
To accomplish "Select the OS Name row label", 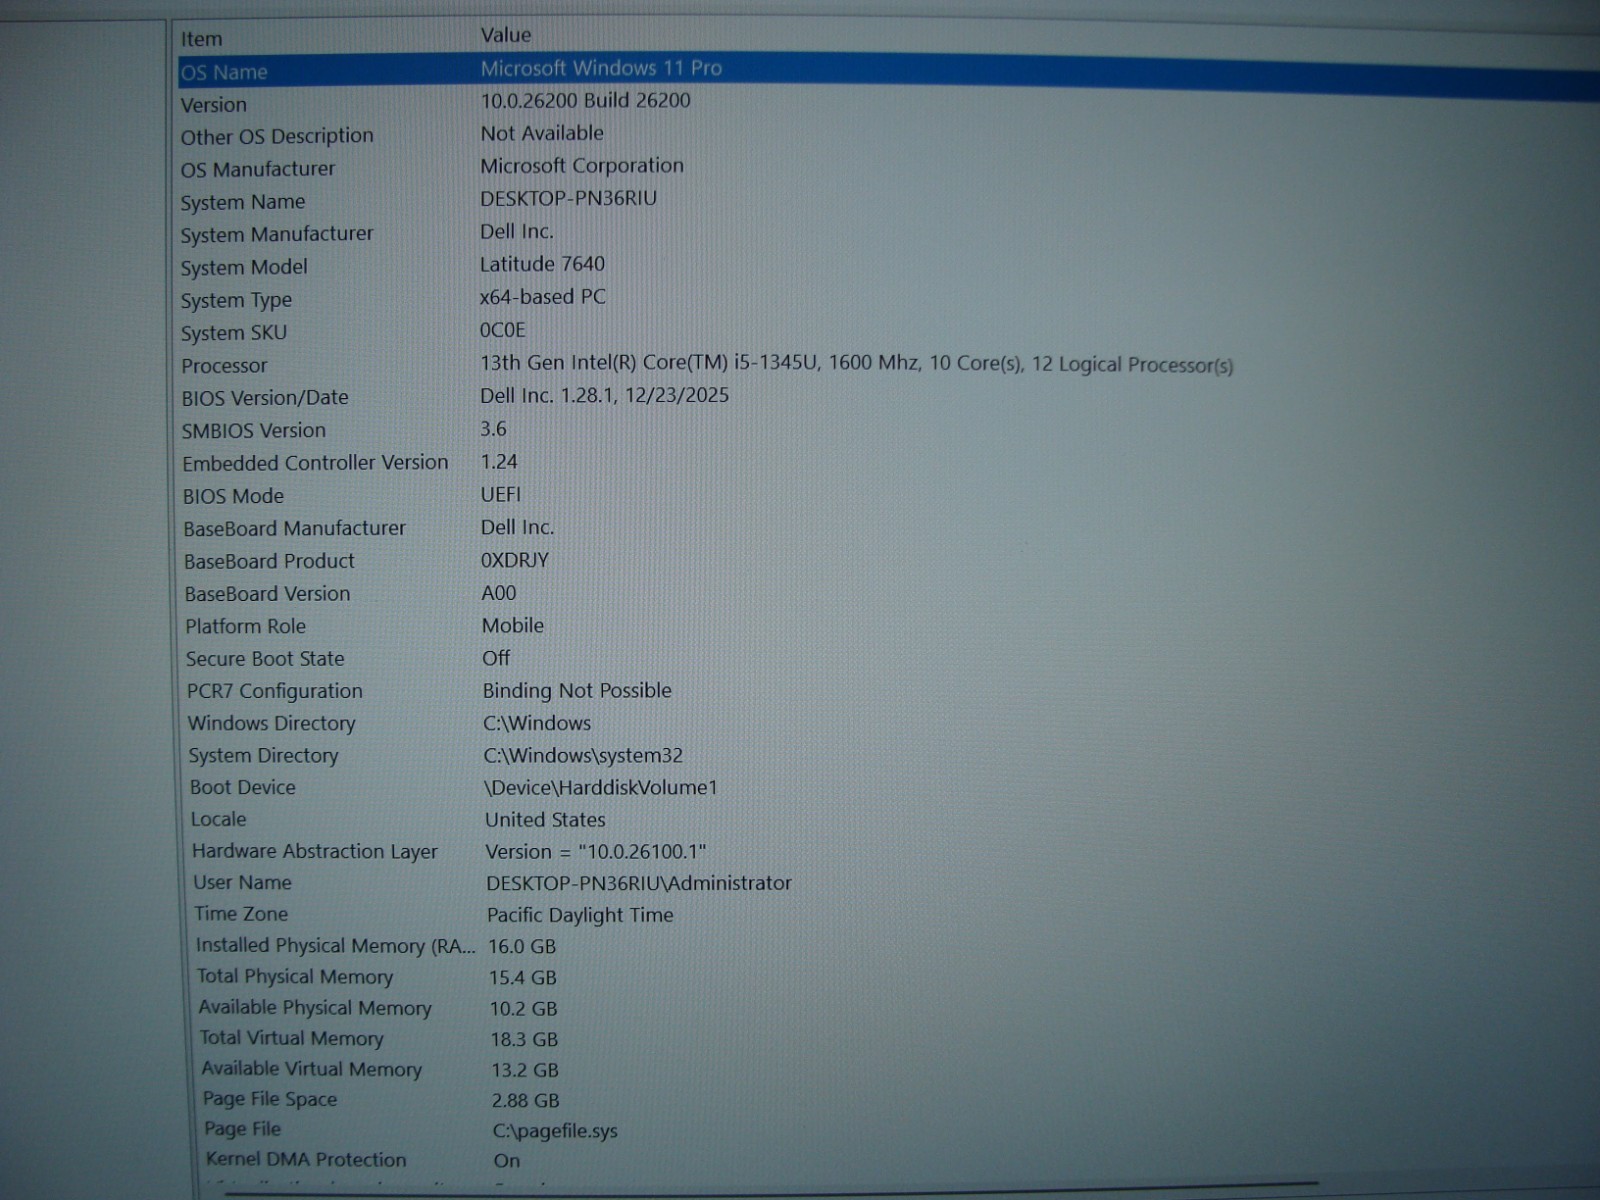I will point(224,72).
